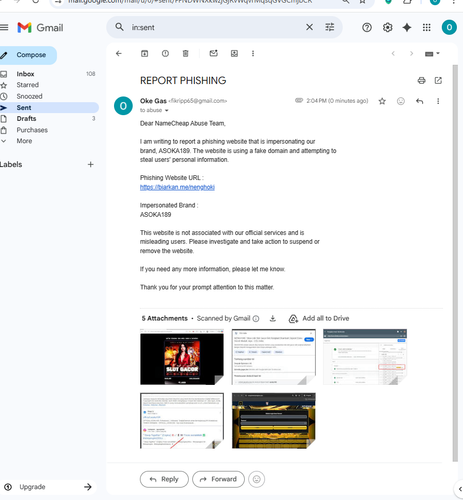Open the Google account avatar
The image size is (463, 500).
(449, 27)
